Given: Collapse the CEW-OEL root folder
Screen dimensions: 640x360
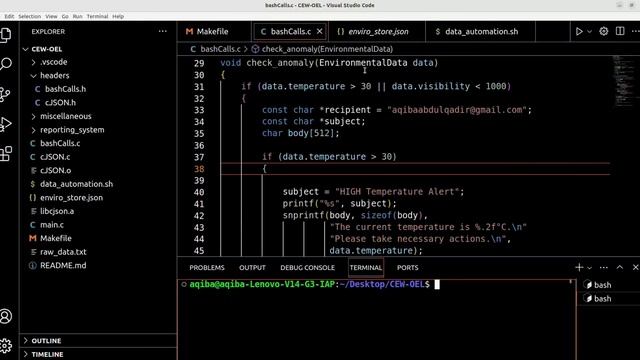Looking at the screenshot, I should pos(98,49).
